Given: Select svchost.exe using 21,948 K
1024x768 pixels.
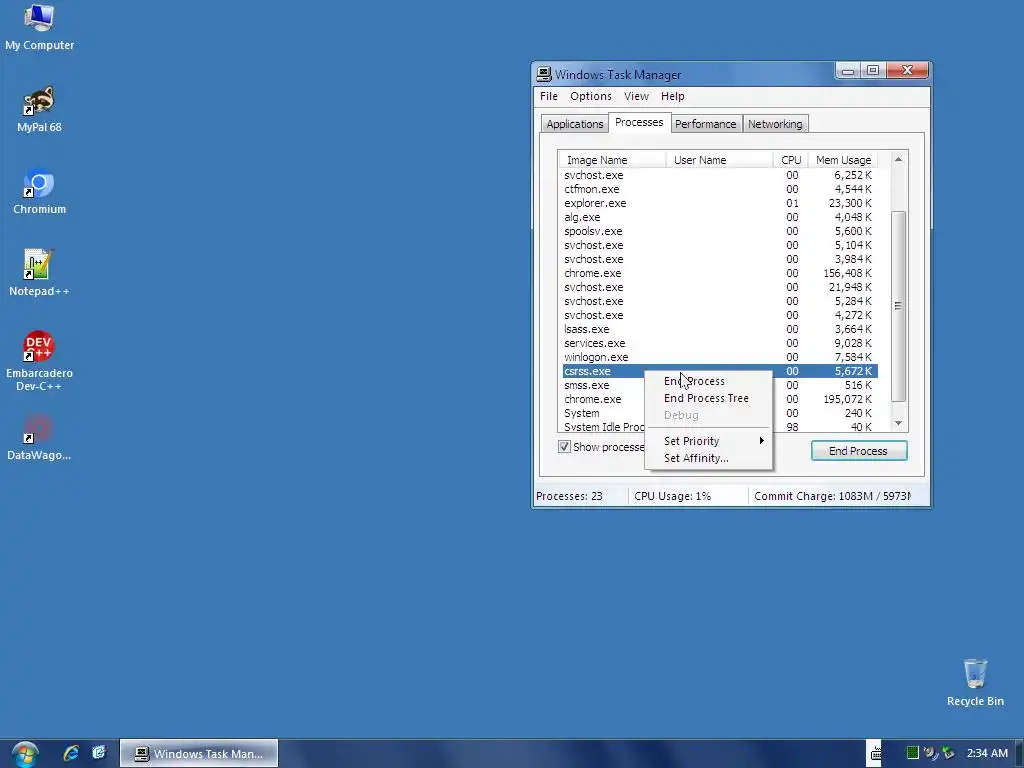Looking at the screenshot, I should click(720, 287).
